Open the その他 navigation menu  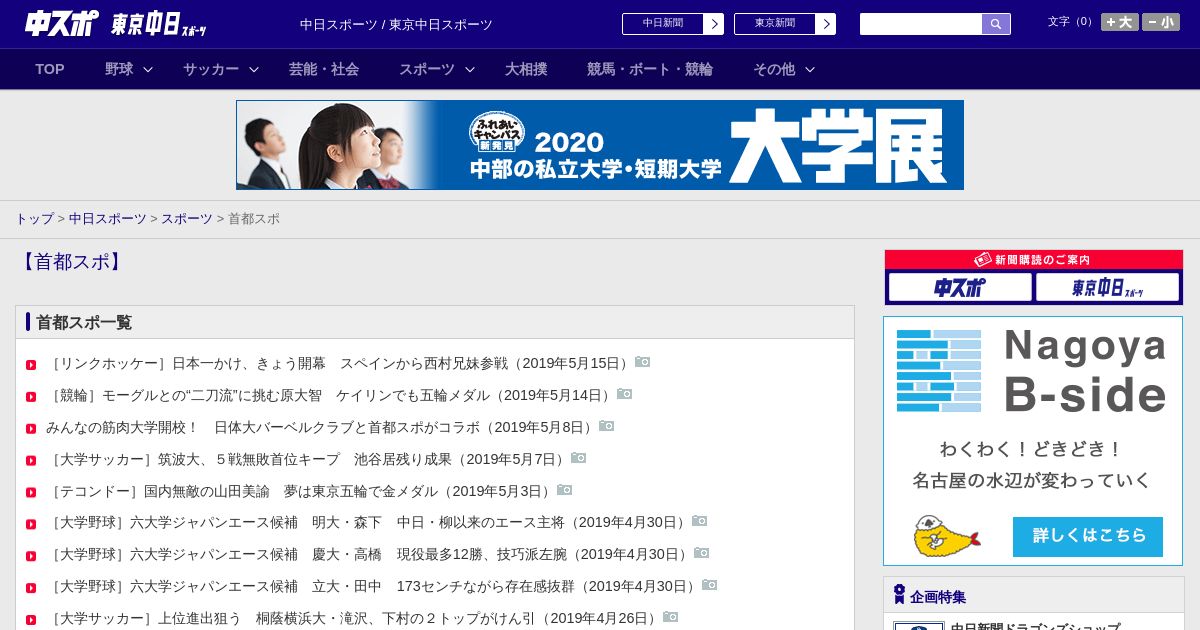(x=774, y=69)
